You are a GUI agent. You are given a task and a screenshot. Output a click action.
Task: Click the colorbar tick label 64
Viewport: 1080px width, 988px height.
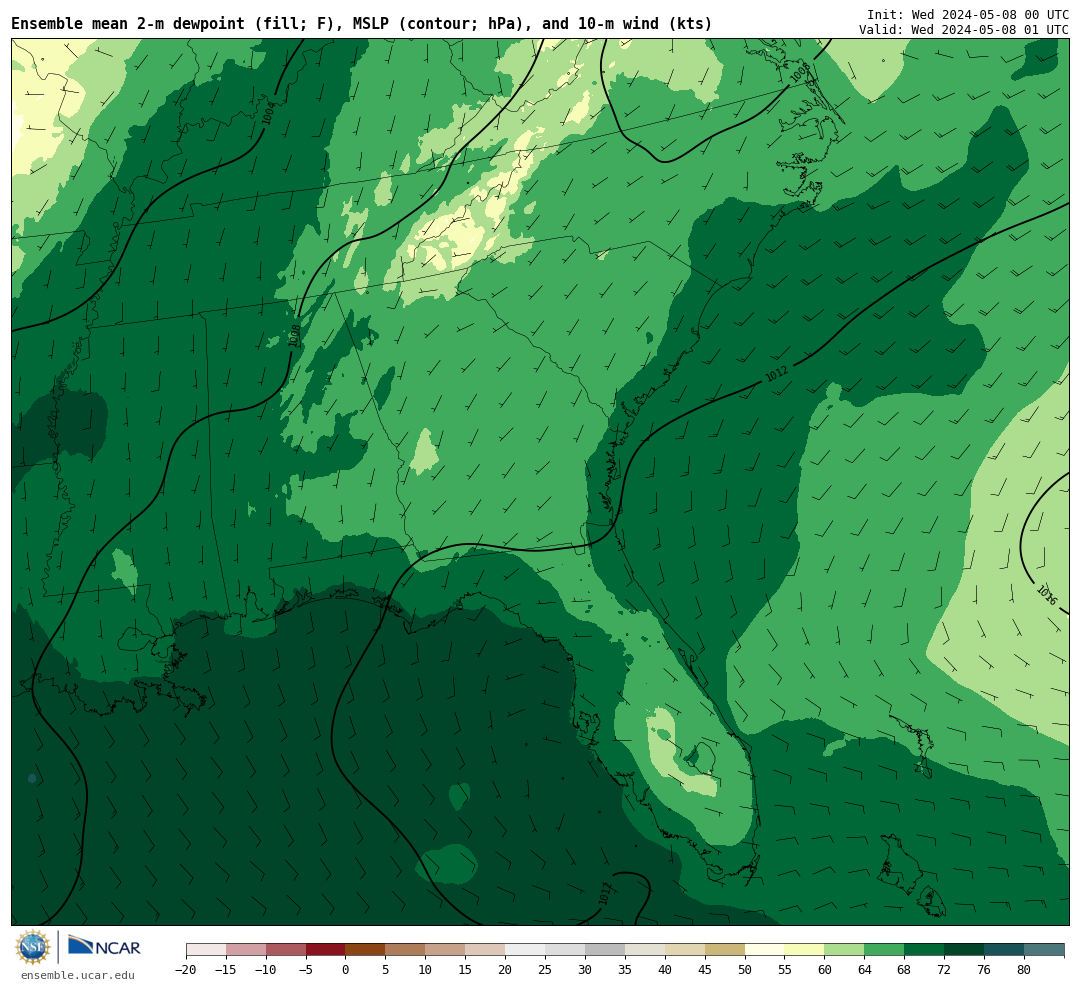[864, 969]
